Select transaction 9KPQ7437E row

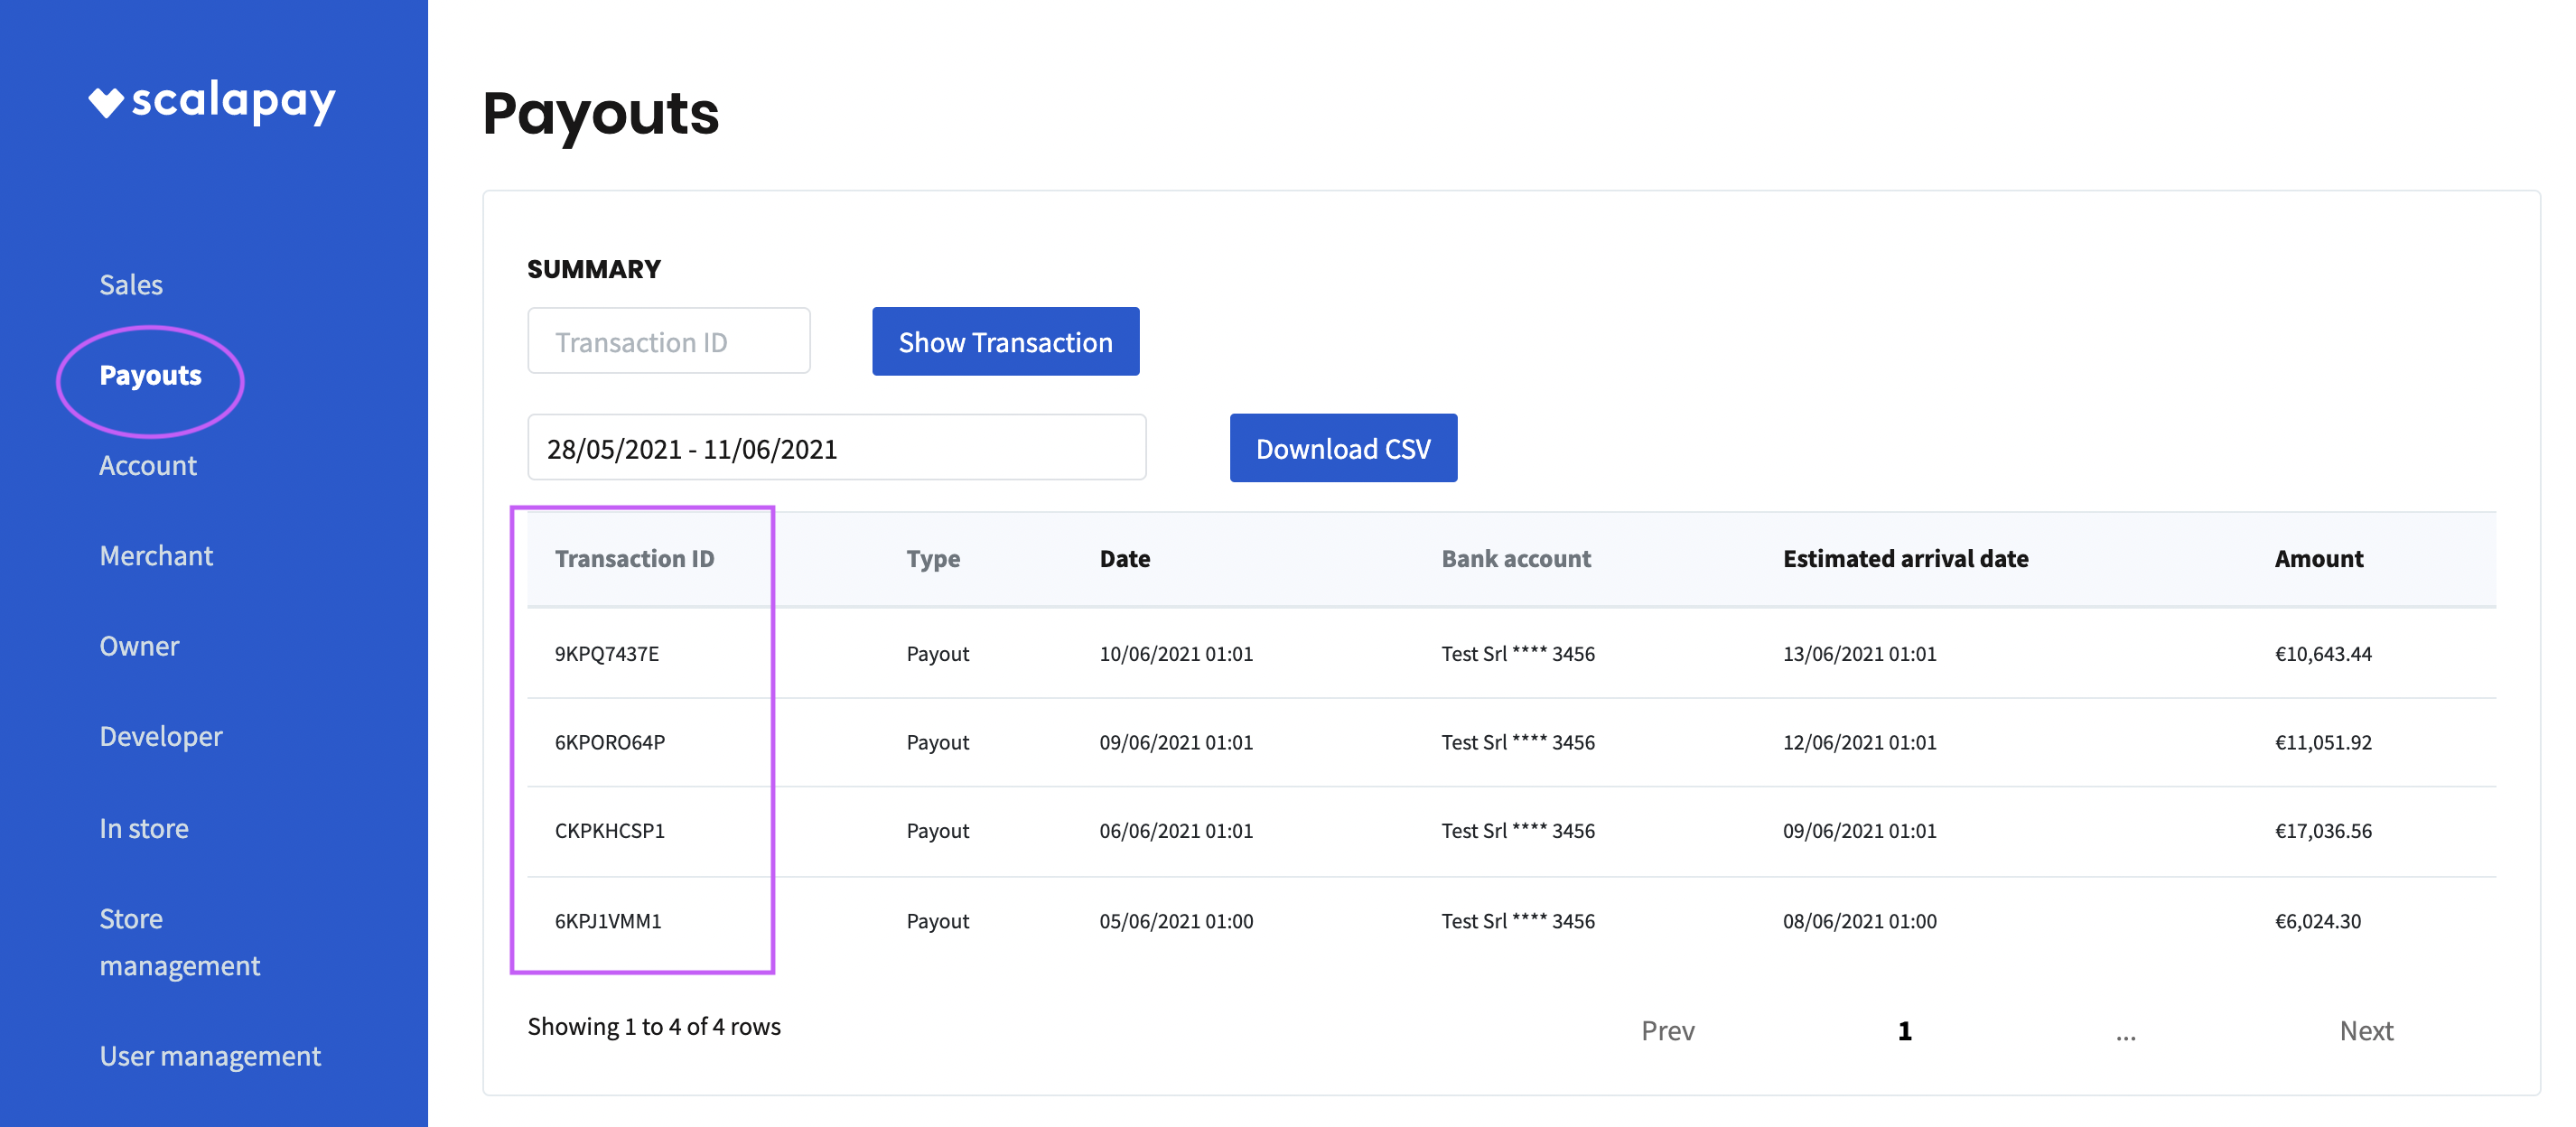click(607, 654)
